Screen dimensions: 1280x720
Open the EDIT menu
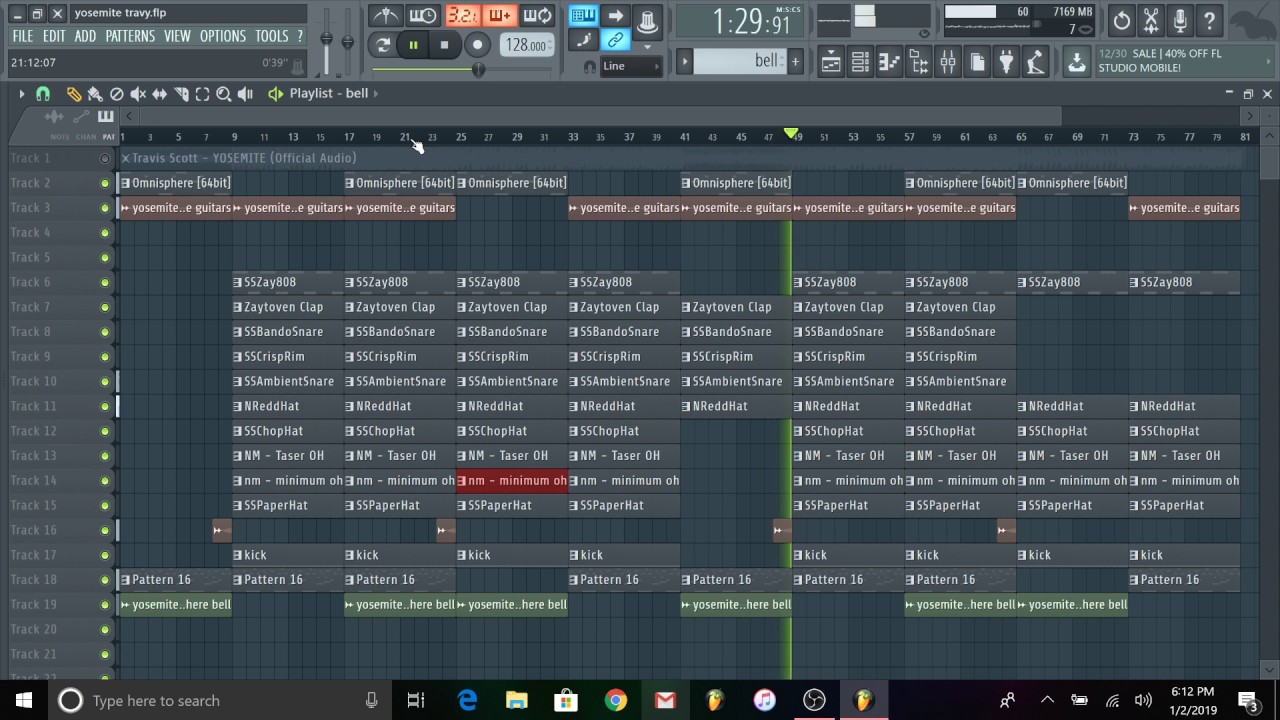tap(54, 36)
